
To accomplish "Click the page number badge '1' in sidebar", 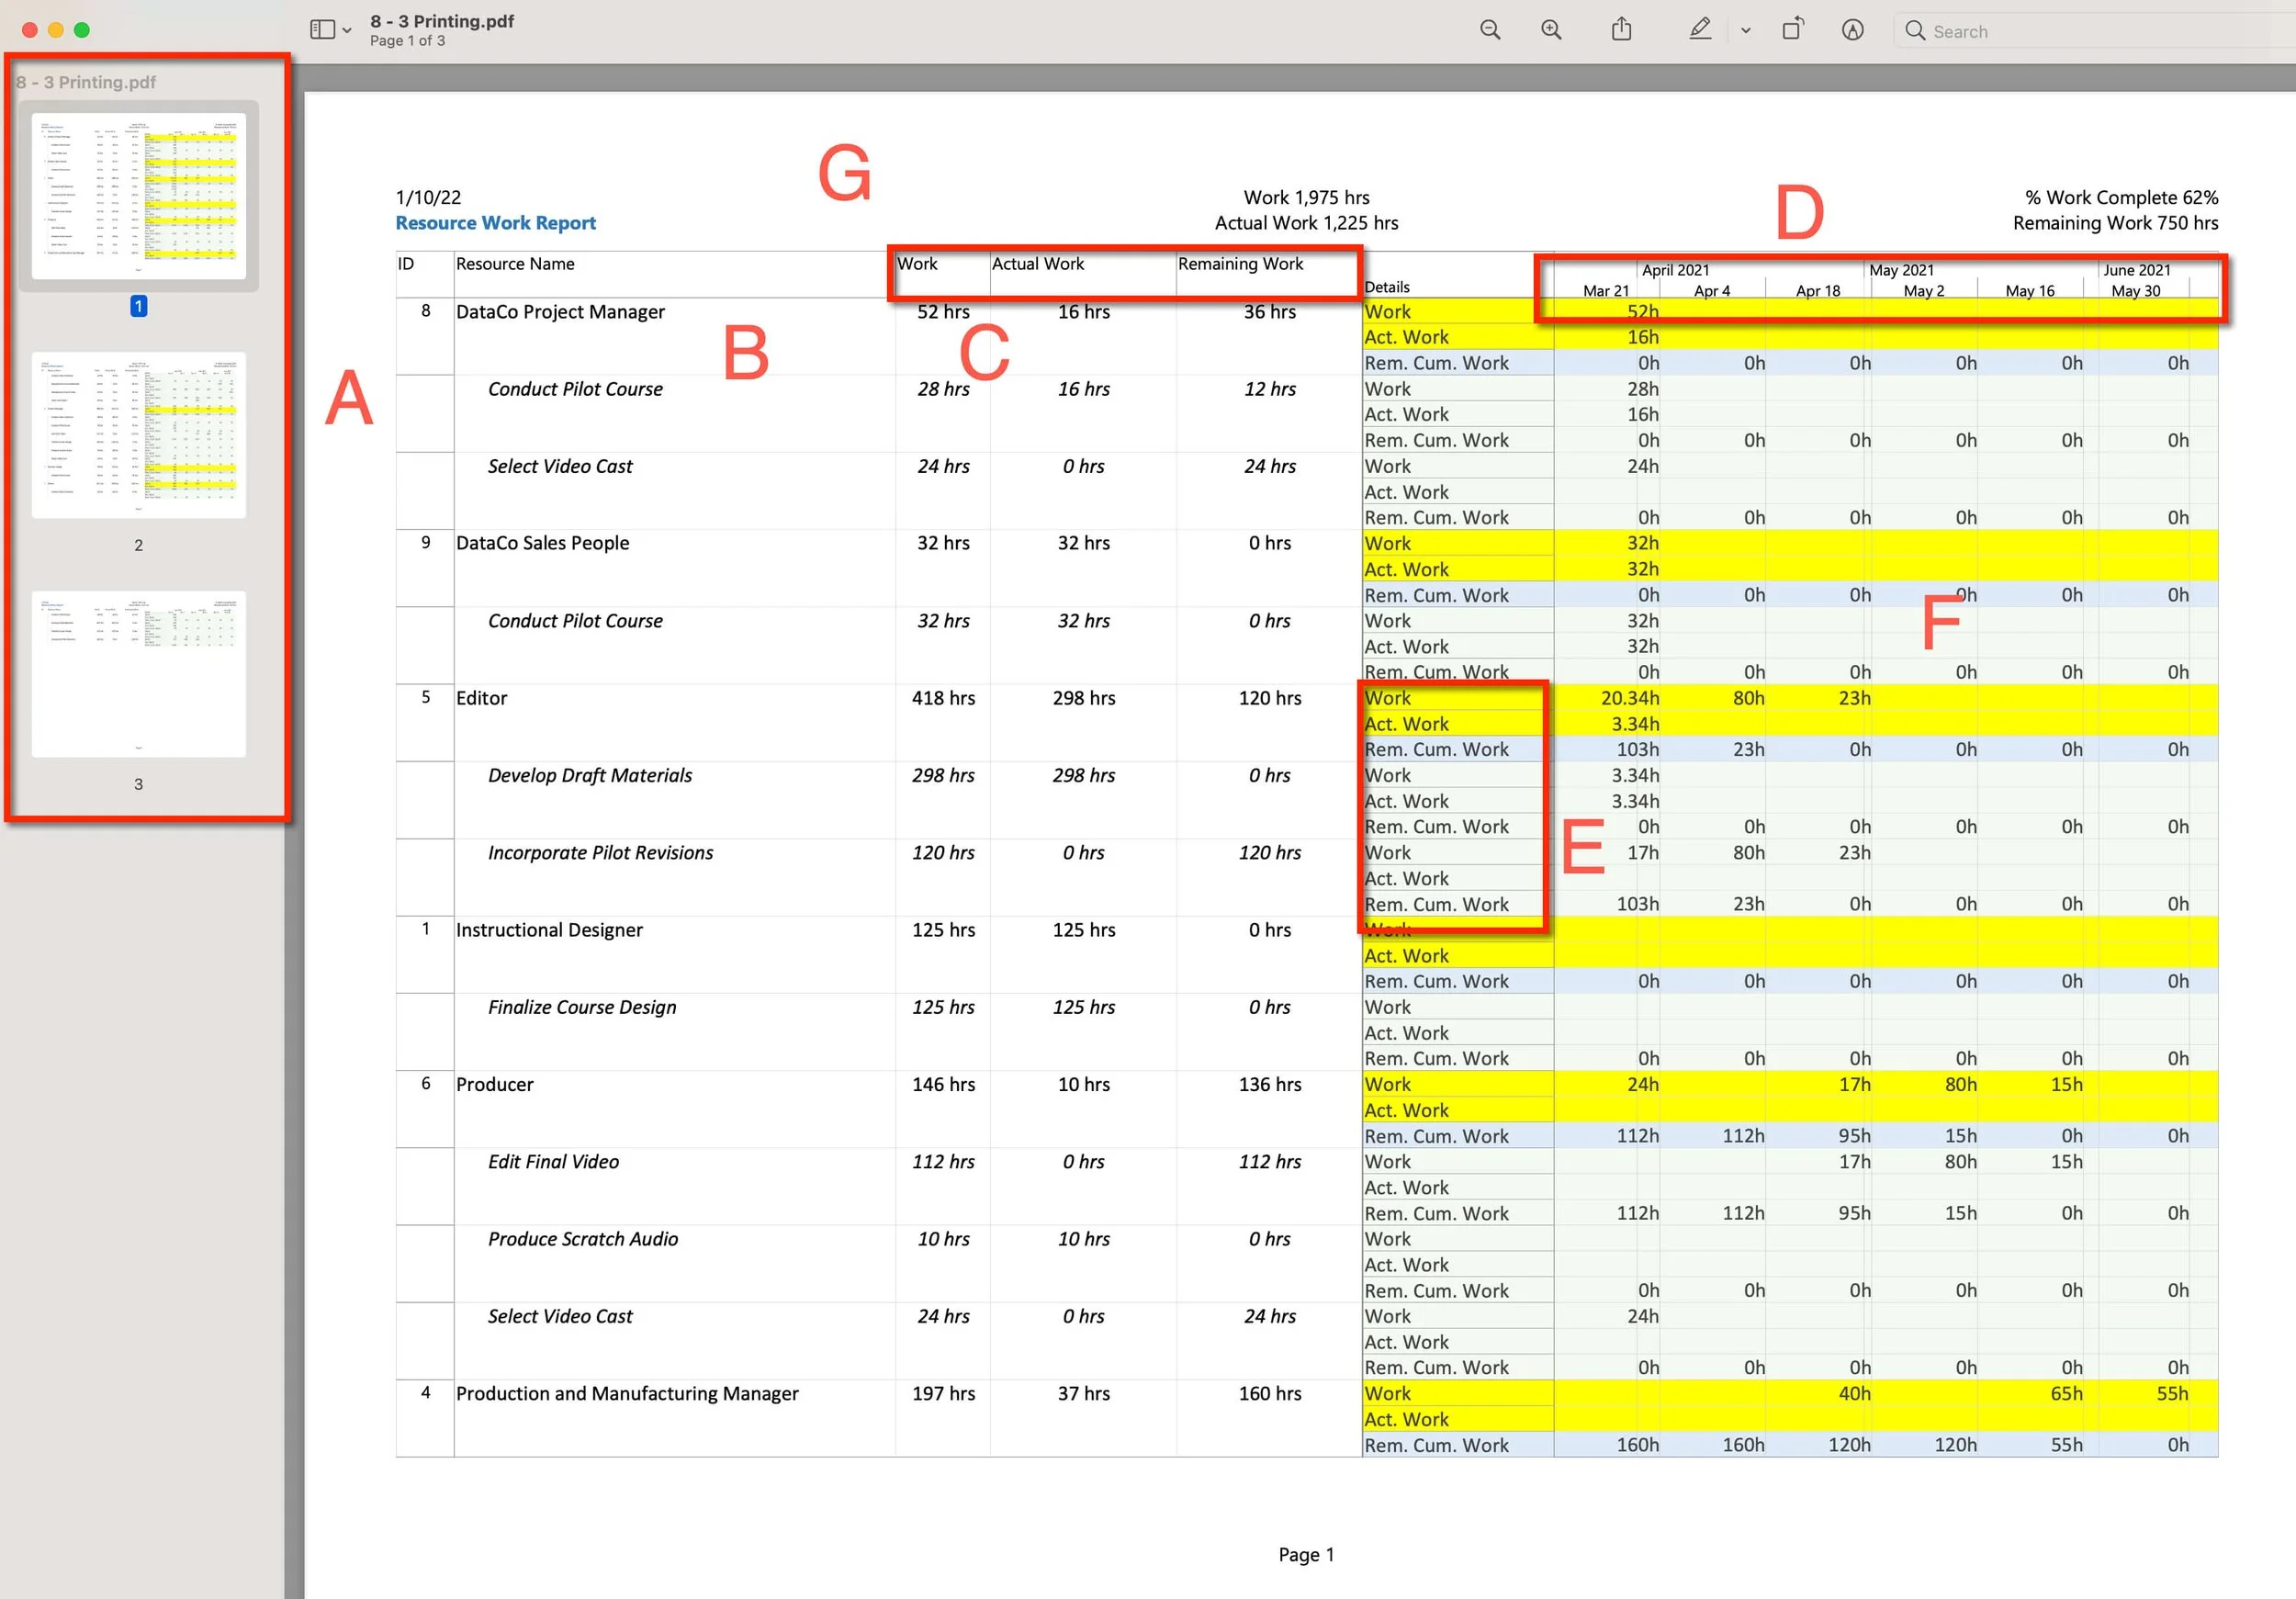I will tap(139, 306).
